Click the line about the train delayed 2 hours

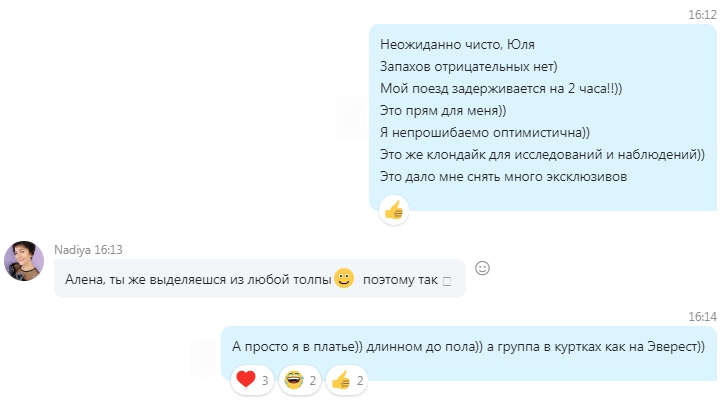(x=501, y=88)
